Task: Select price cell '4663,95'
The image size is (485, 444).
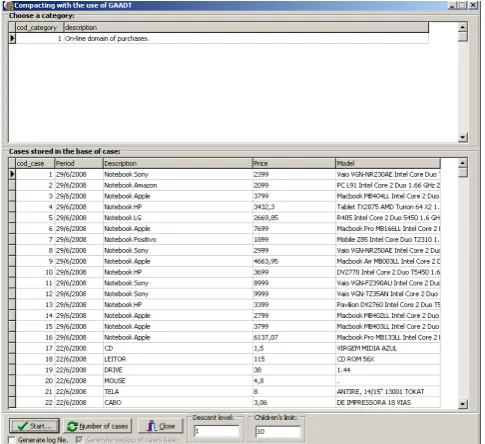Action: pos(294,261)
